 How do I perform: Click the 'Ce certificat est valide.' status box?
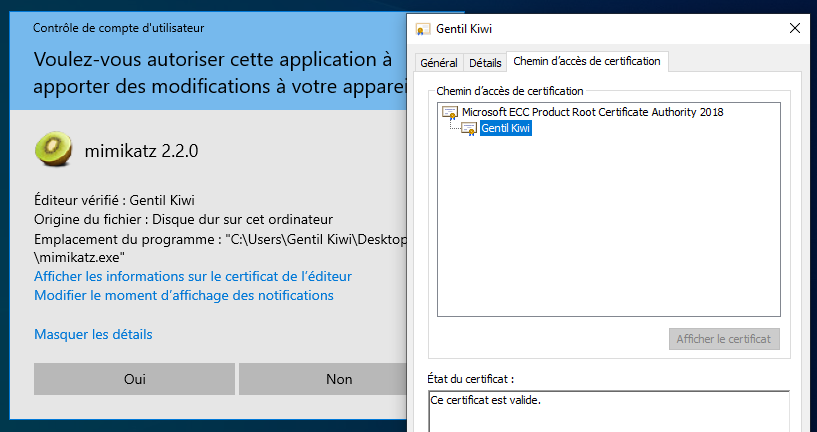click(609, 411)
